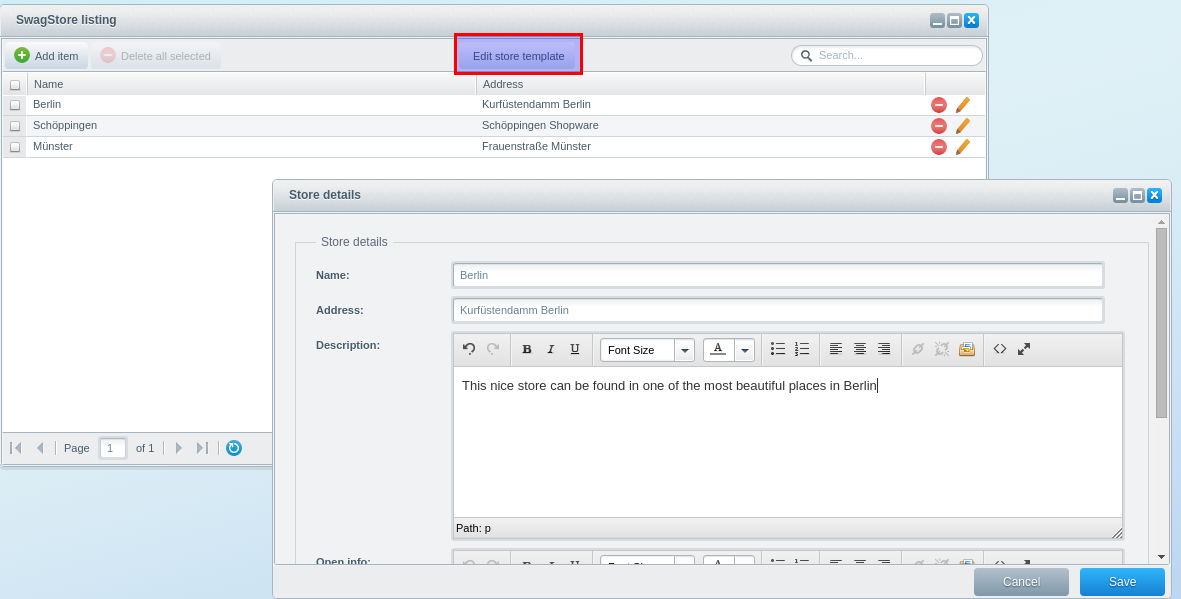Undo the last change in Description
1181x599 pixels.
coord(469,349)
